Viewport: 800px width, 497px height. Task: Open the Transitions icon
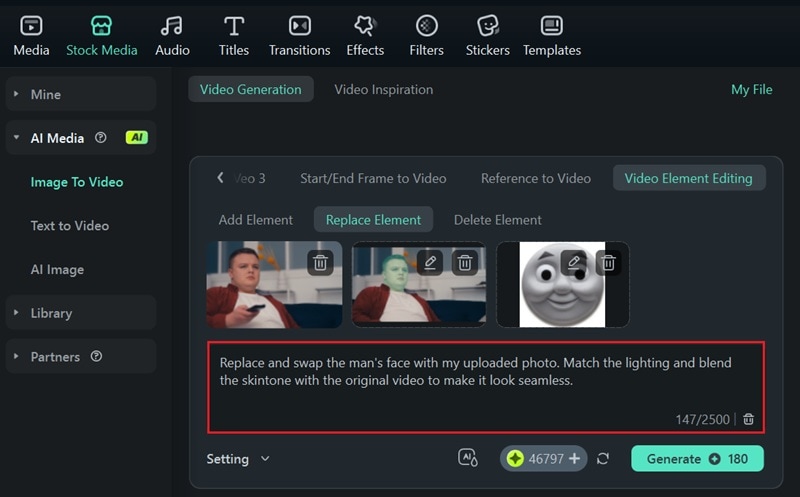click(x=299, y=26)
